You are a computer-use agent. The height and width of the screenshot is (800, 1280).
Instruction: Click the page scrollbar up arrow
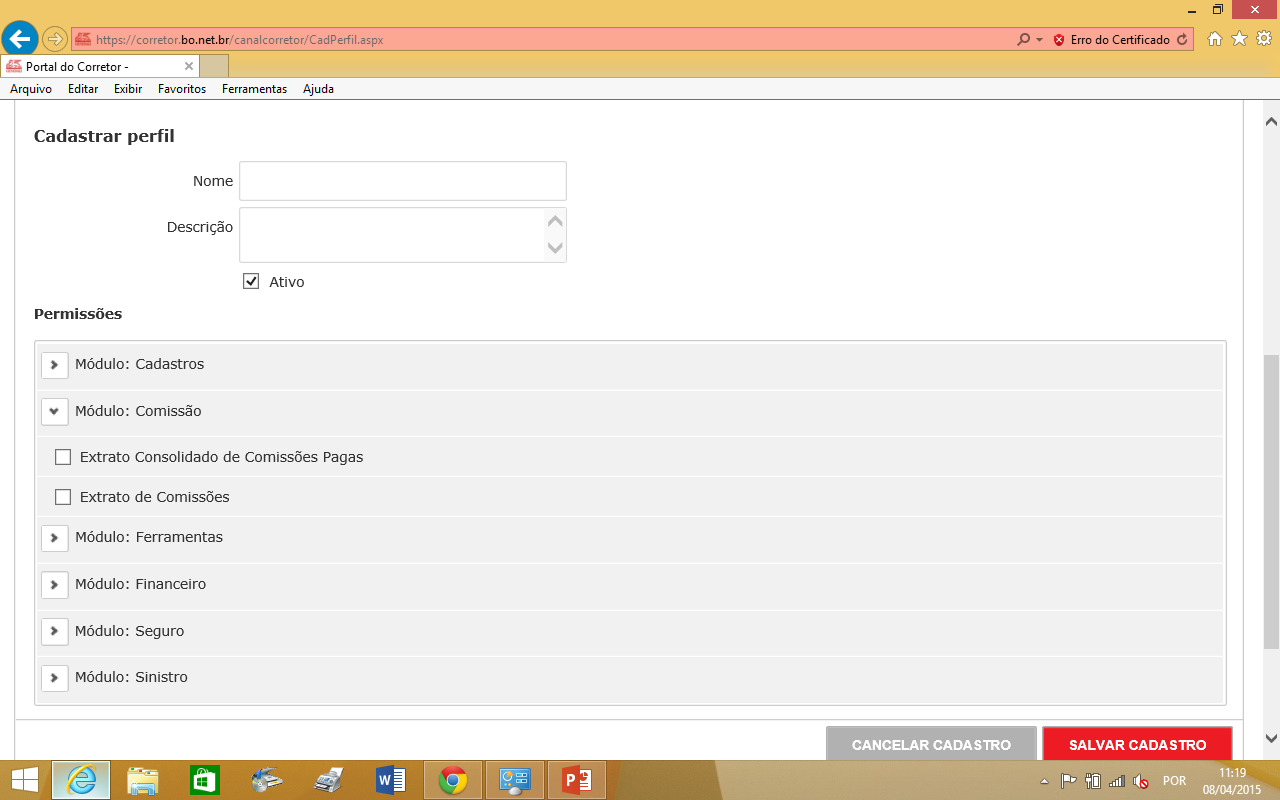[1271, 121]
